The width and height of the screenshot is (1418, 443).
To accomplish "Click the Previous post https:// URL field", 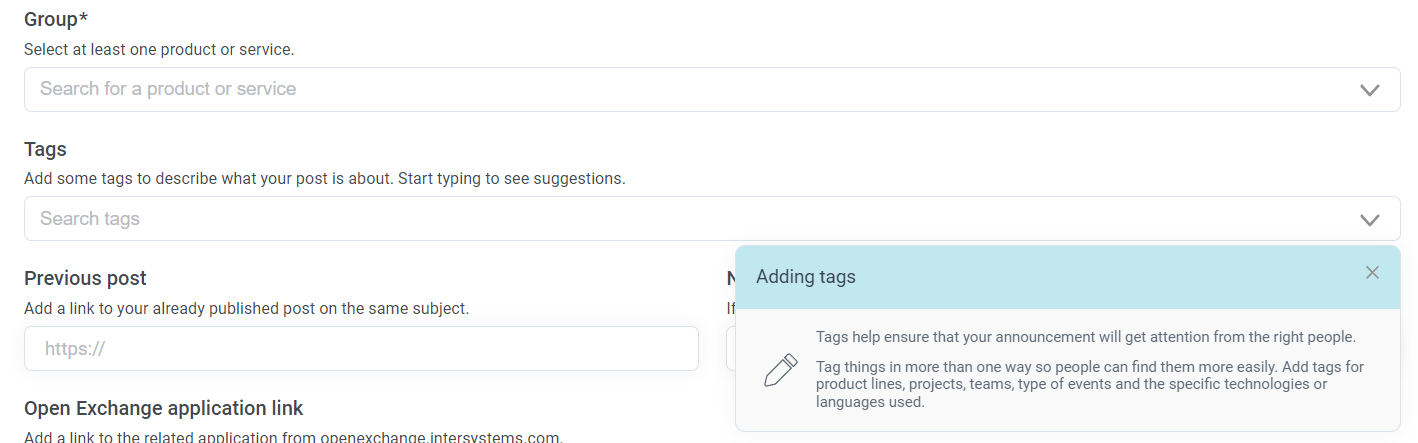I will [x=361, y=349].
